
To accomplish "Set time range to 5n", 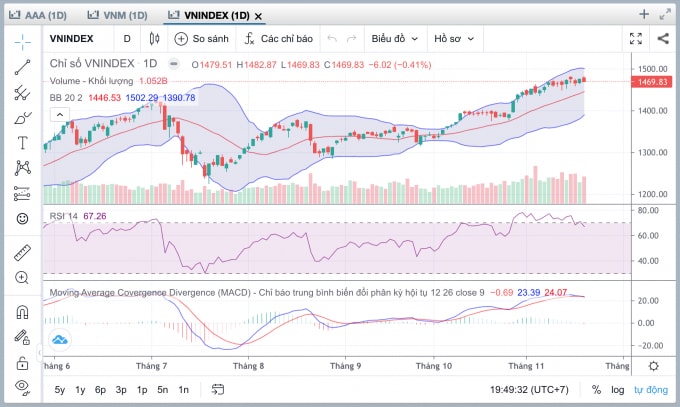I will pos(163,390).
